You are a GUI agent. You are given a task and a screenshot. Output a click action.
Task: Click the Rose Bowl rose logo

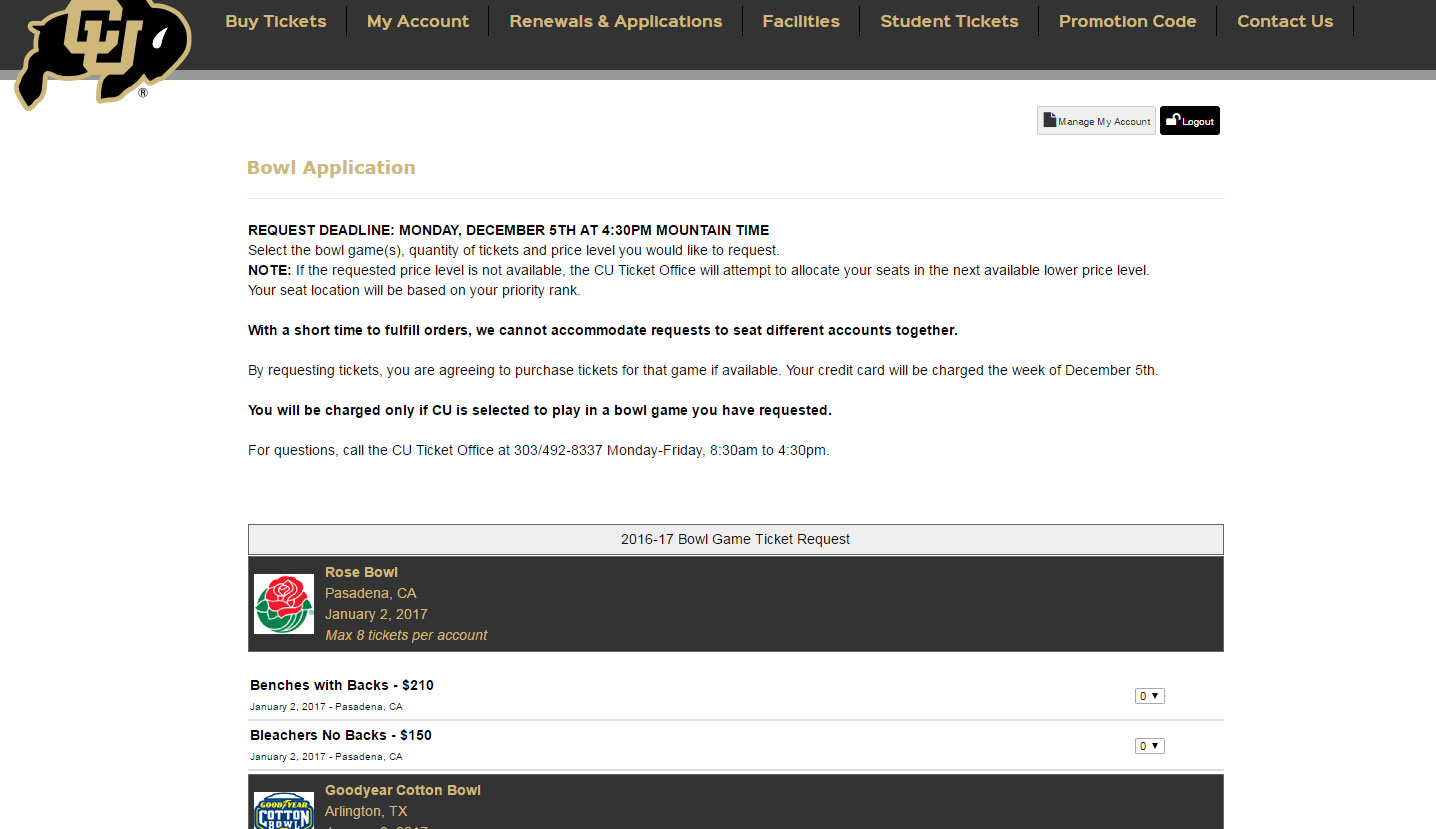(284, 604)
